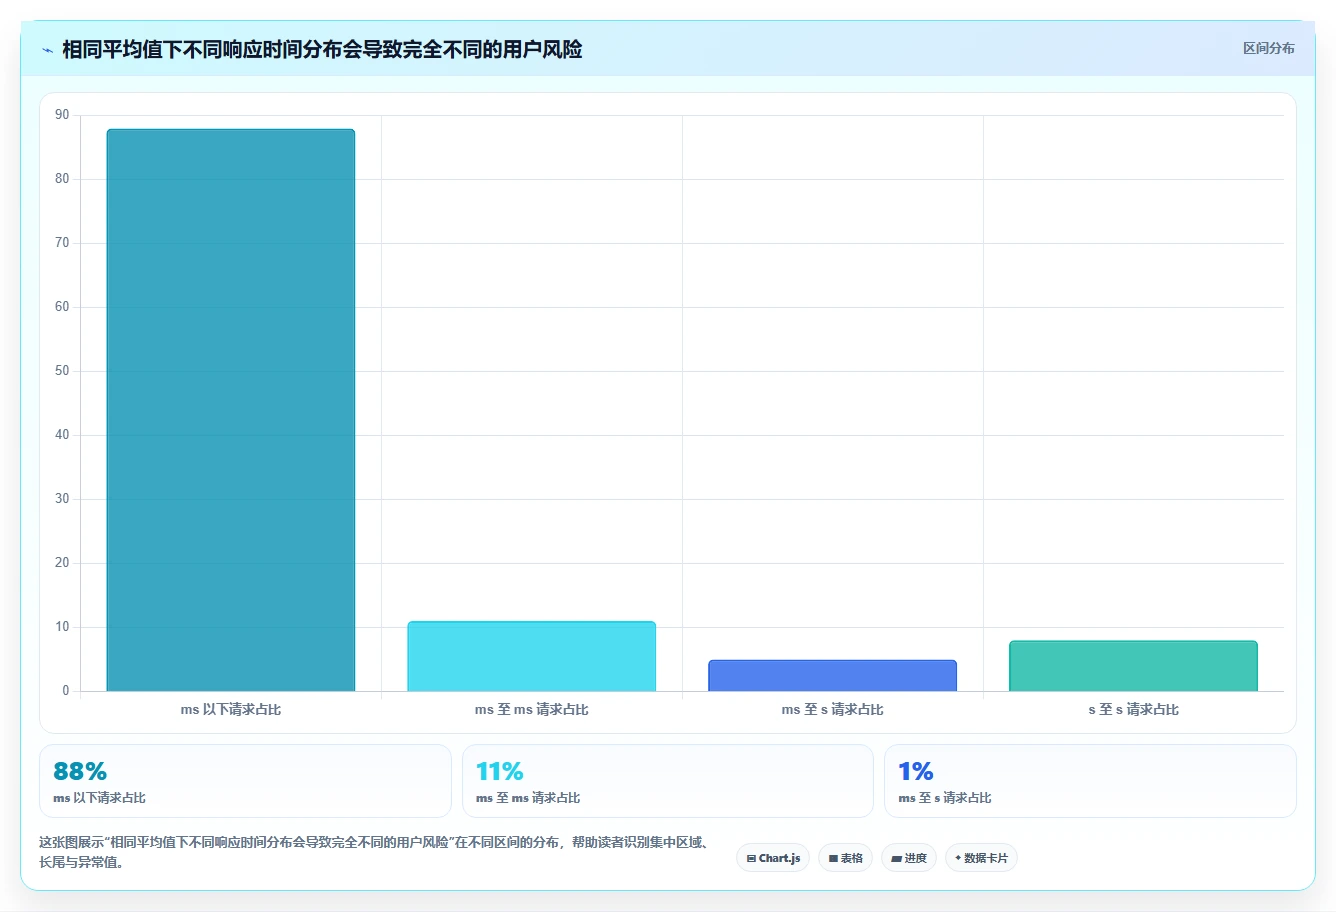The width and height of the screenshot is (1336, 912).
Task: Click the y-axis tick label 50
Action: click(63, 371)
